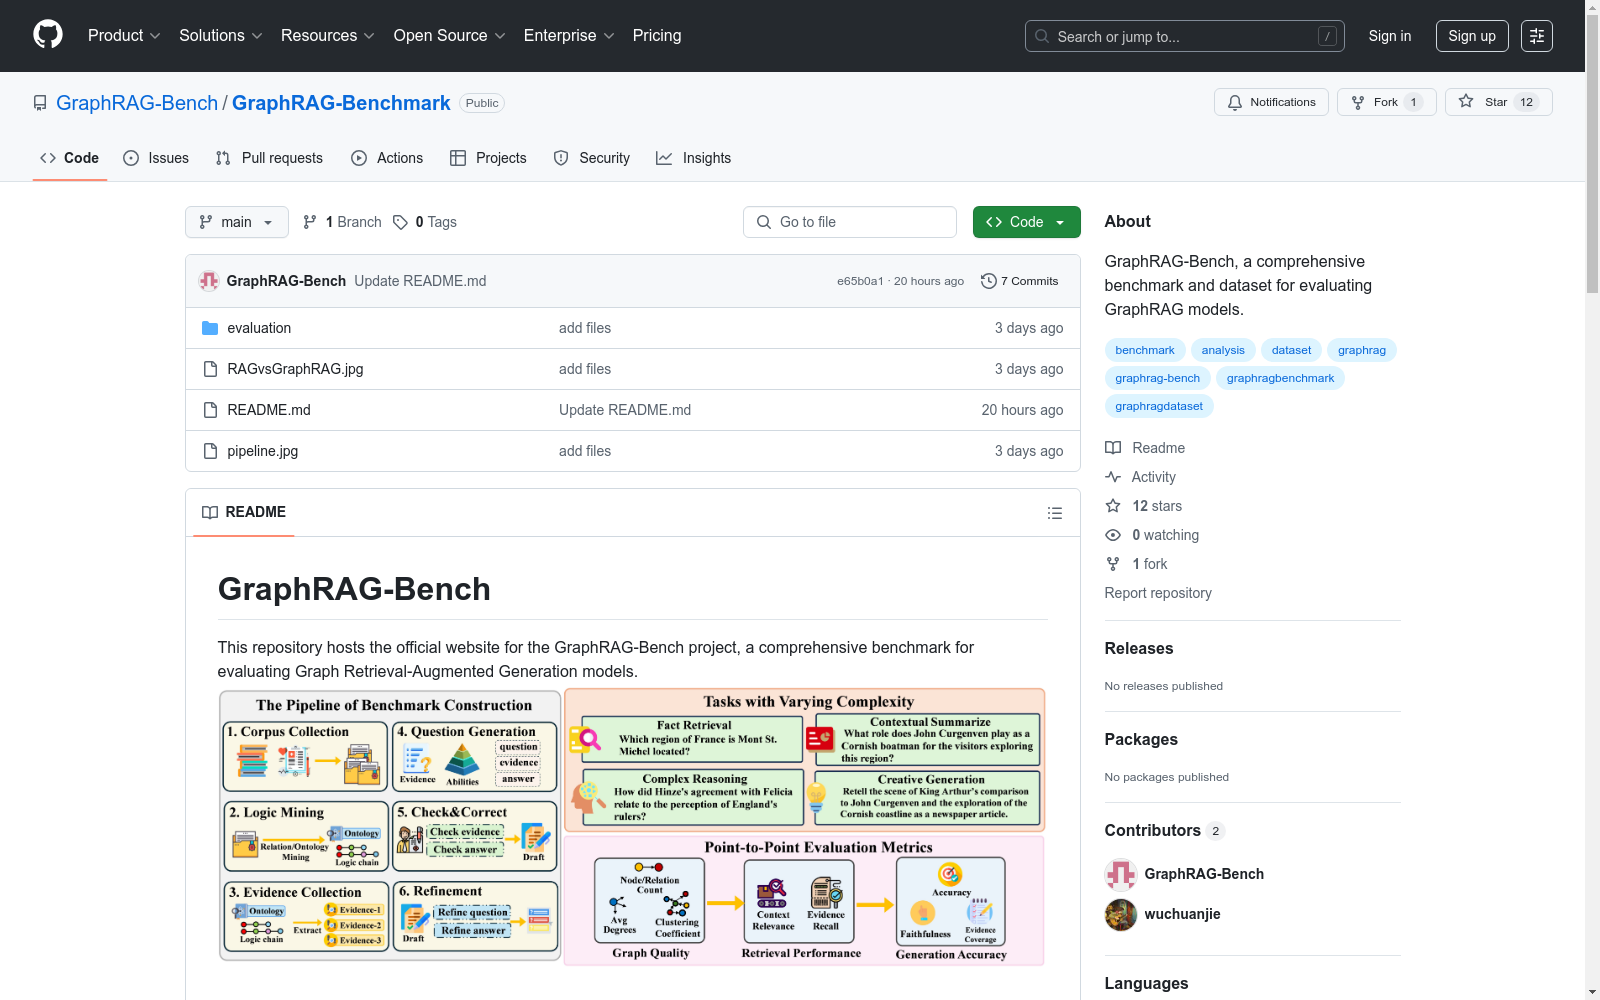Screen dimensions: 1600x1000
Task: Open the RAGvsGraphRAG.jpg file
Action: coord(295,369)
